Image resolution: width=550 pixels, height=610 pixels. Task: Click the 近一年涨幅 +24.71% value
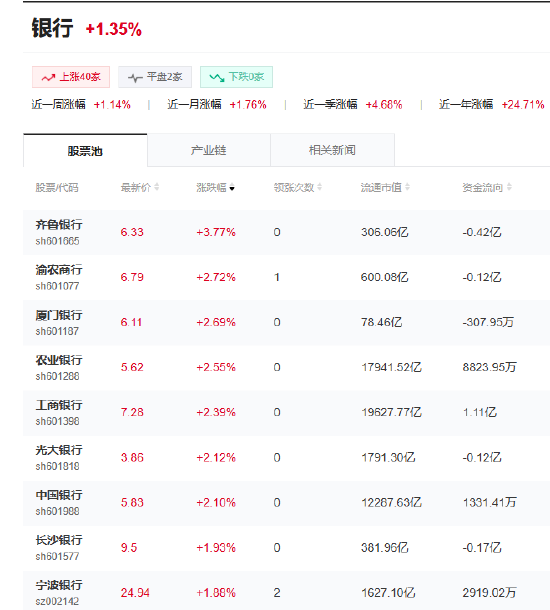point(523,105)
